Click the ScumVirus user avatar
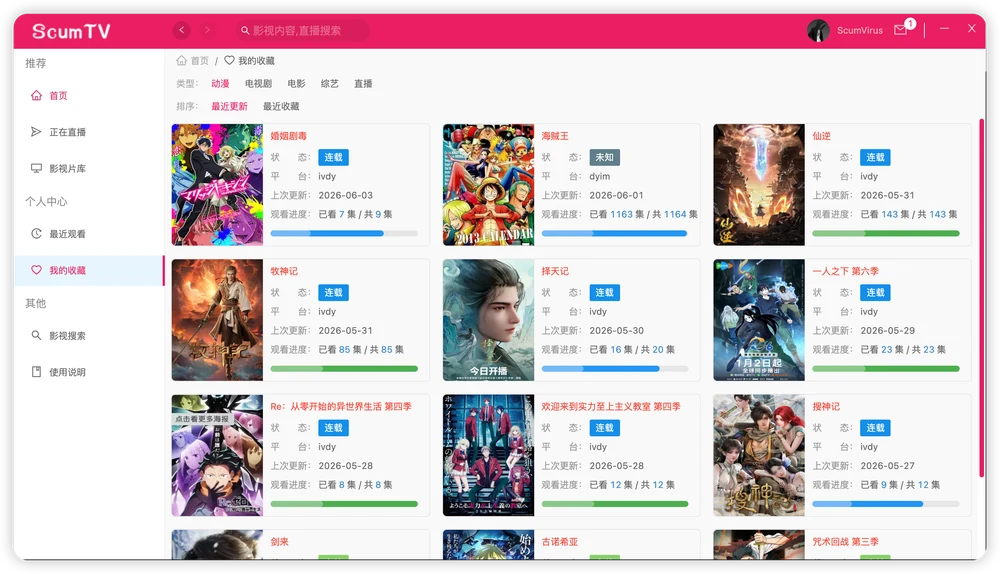Image resolution: width=1000 pixels, height=574 pixels. pos(818,30)
